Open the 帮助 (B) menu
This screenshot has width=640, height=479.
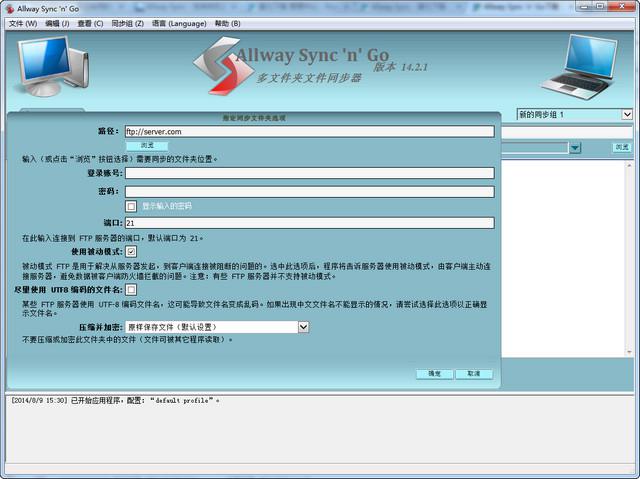[227, 24]
